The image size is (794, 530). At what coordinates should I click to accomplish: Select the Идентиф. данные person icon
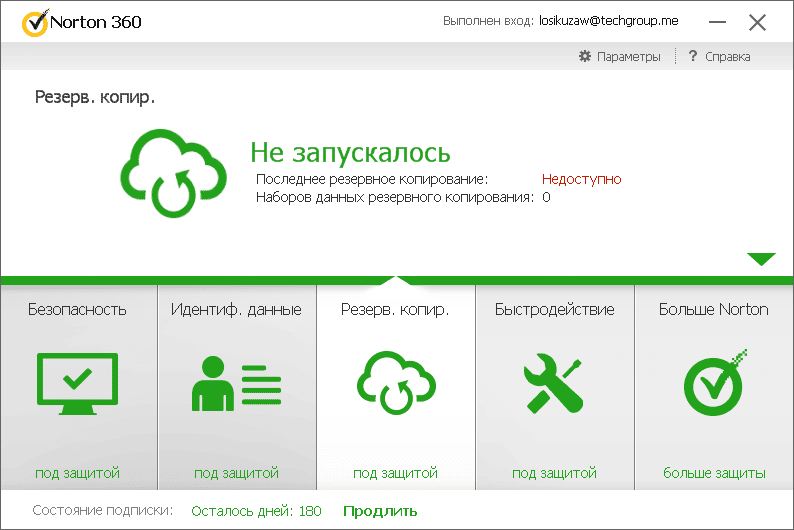[x=236, y=383]
